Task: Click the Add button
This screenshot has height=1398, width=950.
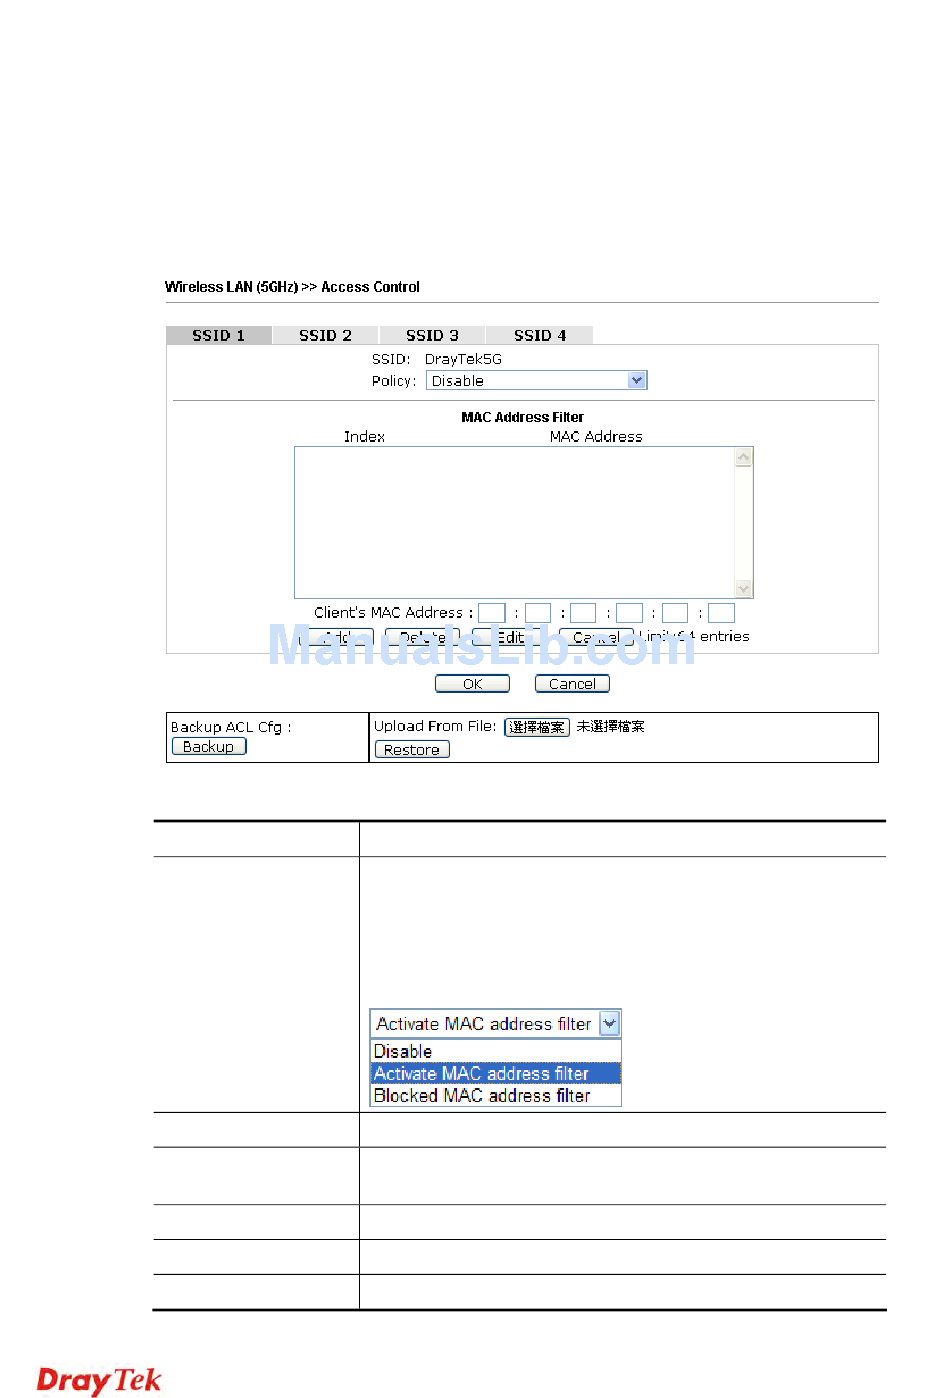Action: tap(337, 637)
